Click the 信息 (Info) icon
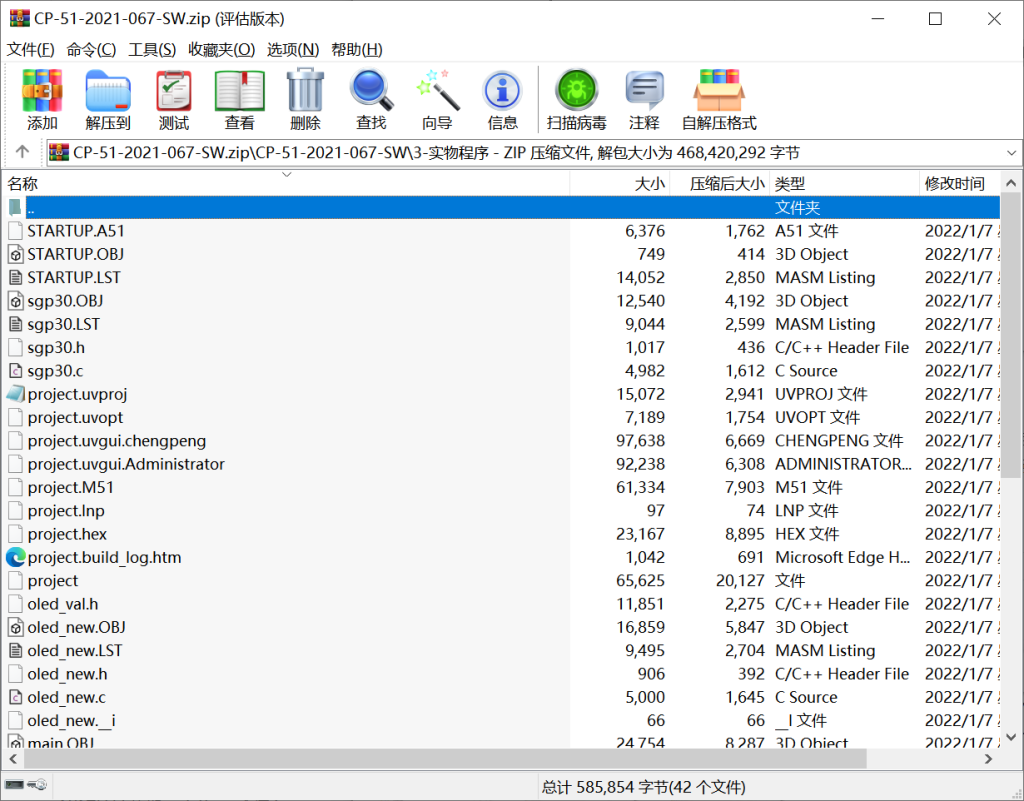 coord(502,100)
